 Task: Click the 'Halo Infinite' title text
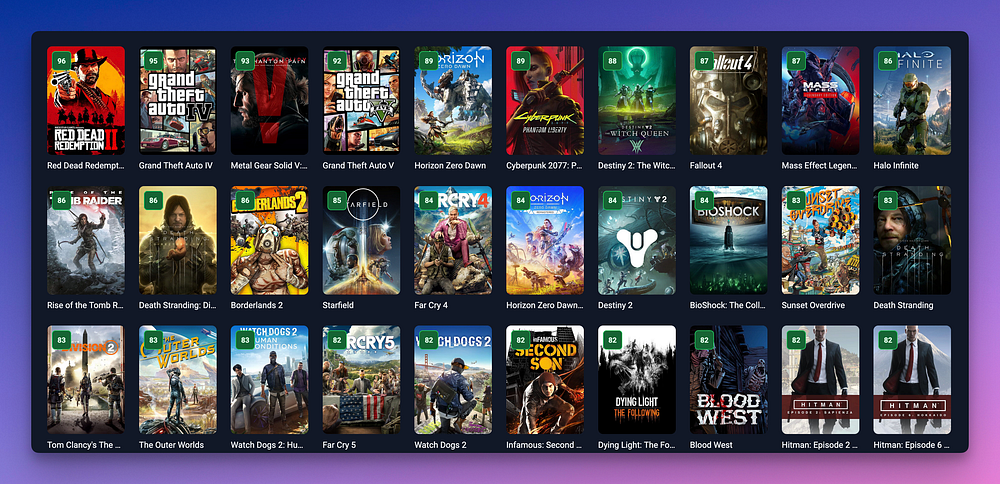click(x=896, y=165)
